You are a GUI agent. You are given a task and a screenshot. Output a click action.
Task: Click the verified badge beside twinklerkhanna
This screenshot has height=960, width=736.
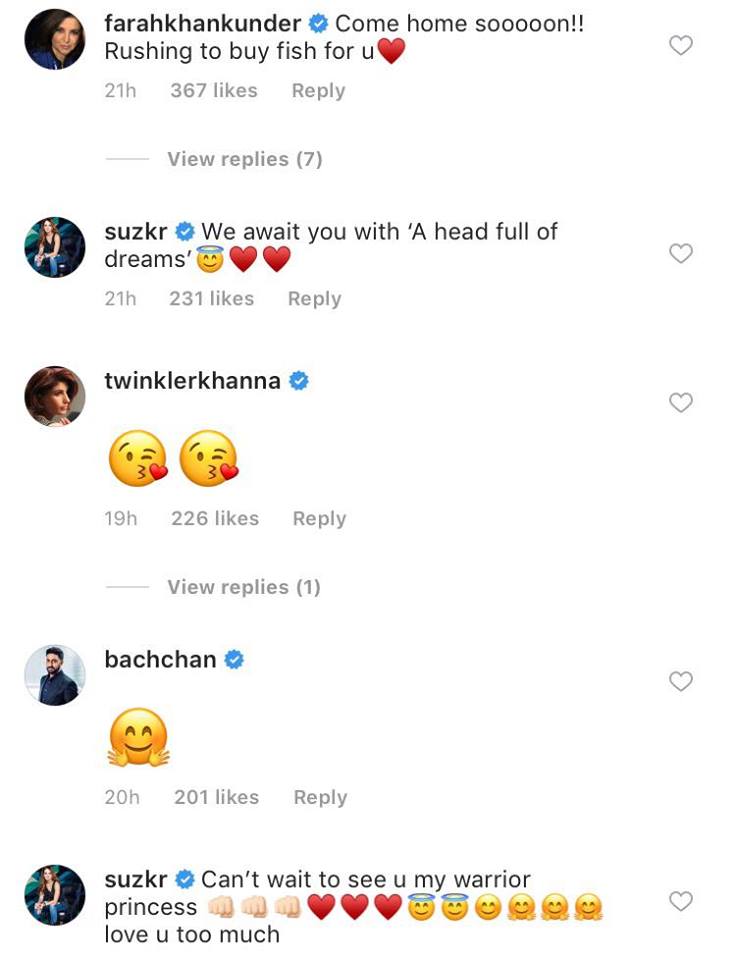tap(298, 381)
